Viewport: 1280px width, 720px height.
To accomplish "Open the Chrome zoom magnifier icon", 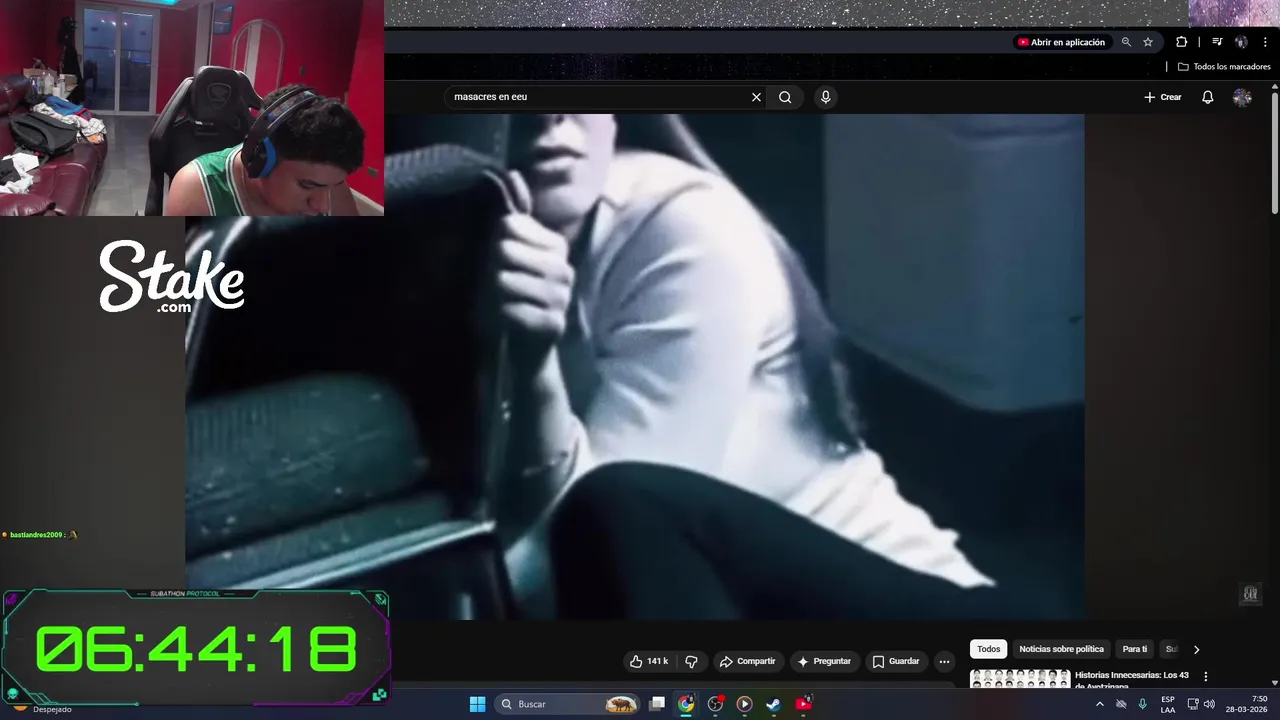I will coord(1126,42).
